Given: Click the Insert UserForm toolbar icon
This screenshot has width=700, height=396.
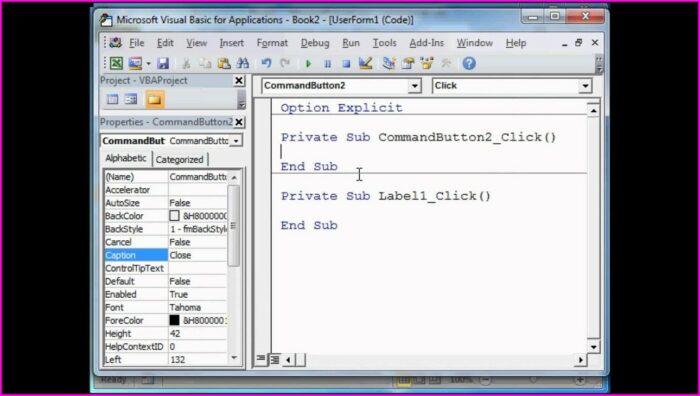Looking at the screenshot, I should (x=135, y=63).
